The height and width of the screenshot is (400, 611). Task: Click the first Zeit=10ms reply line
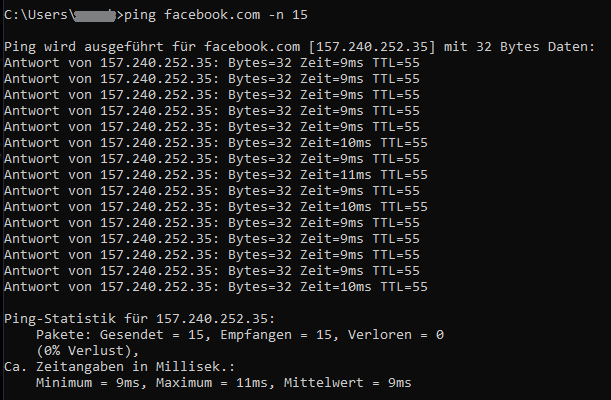click(x=216, y=143)
